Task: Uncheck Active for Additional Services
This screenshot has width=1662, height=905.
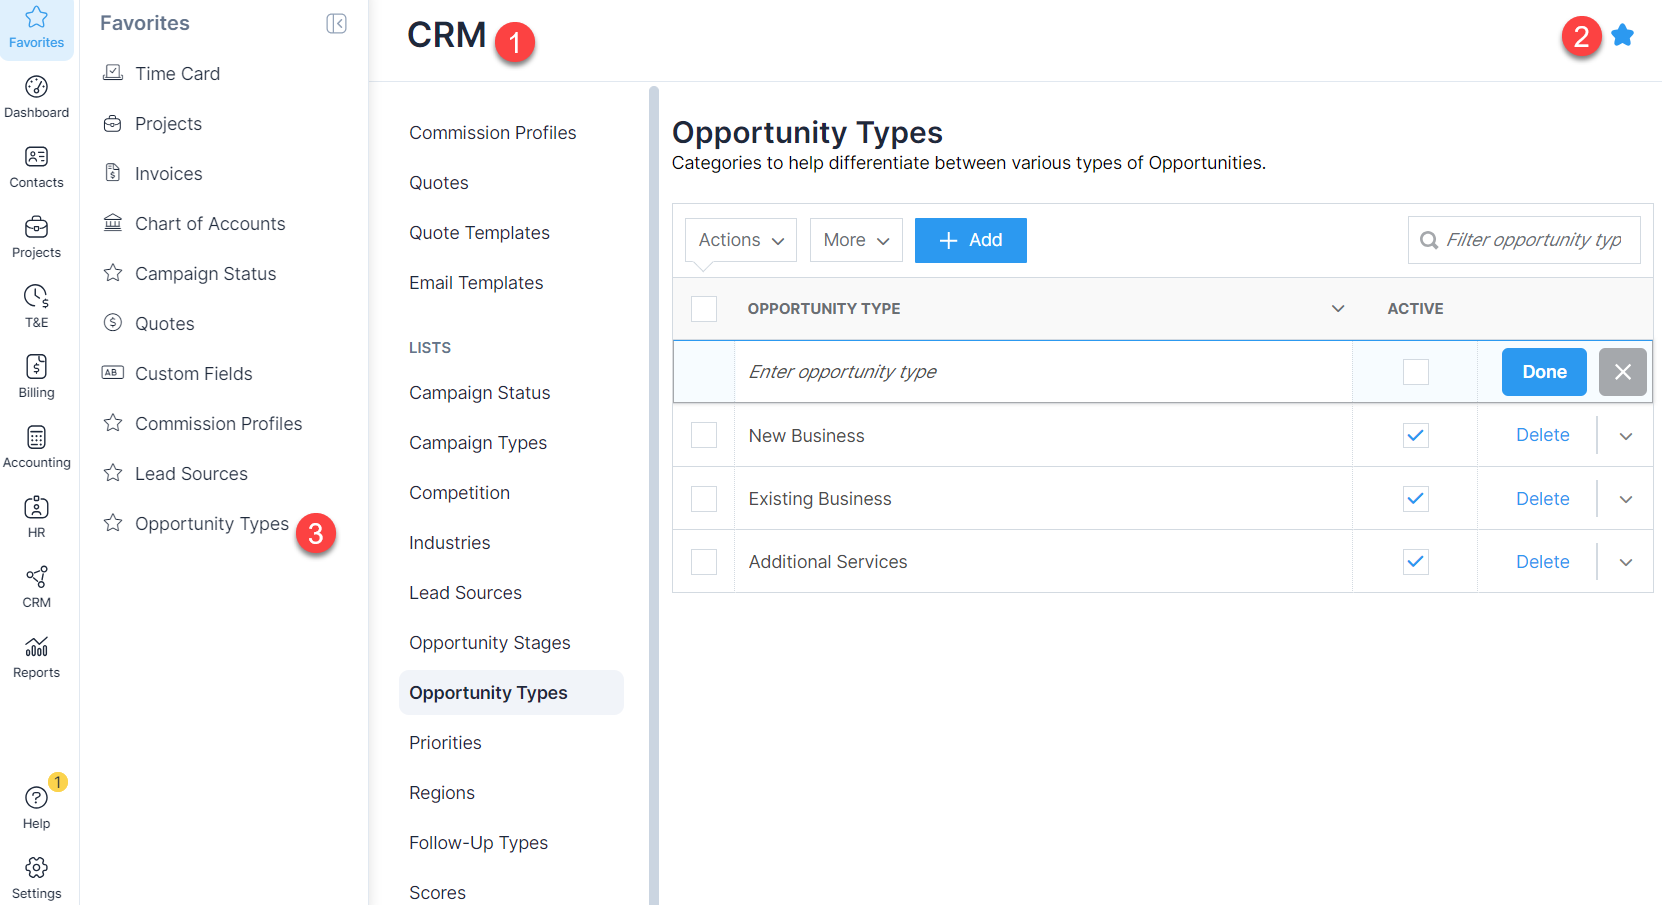Action: coord(1416,562)
